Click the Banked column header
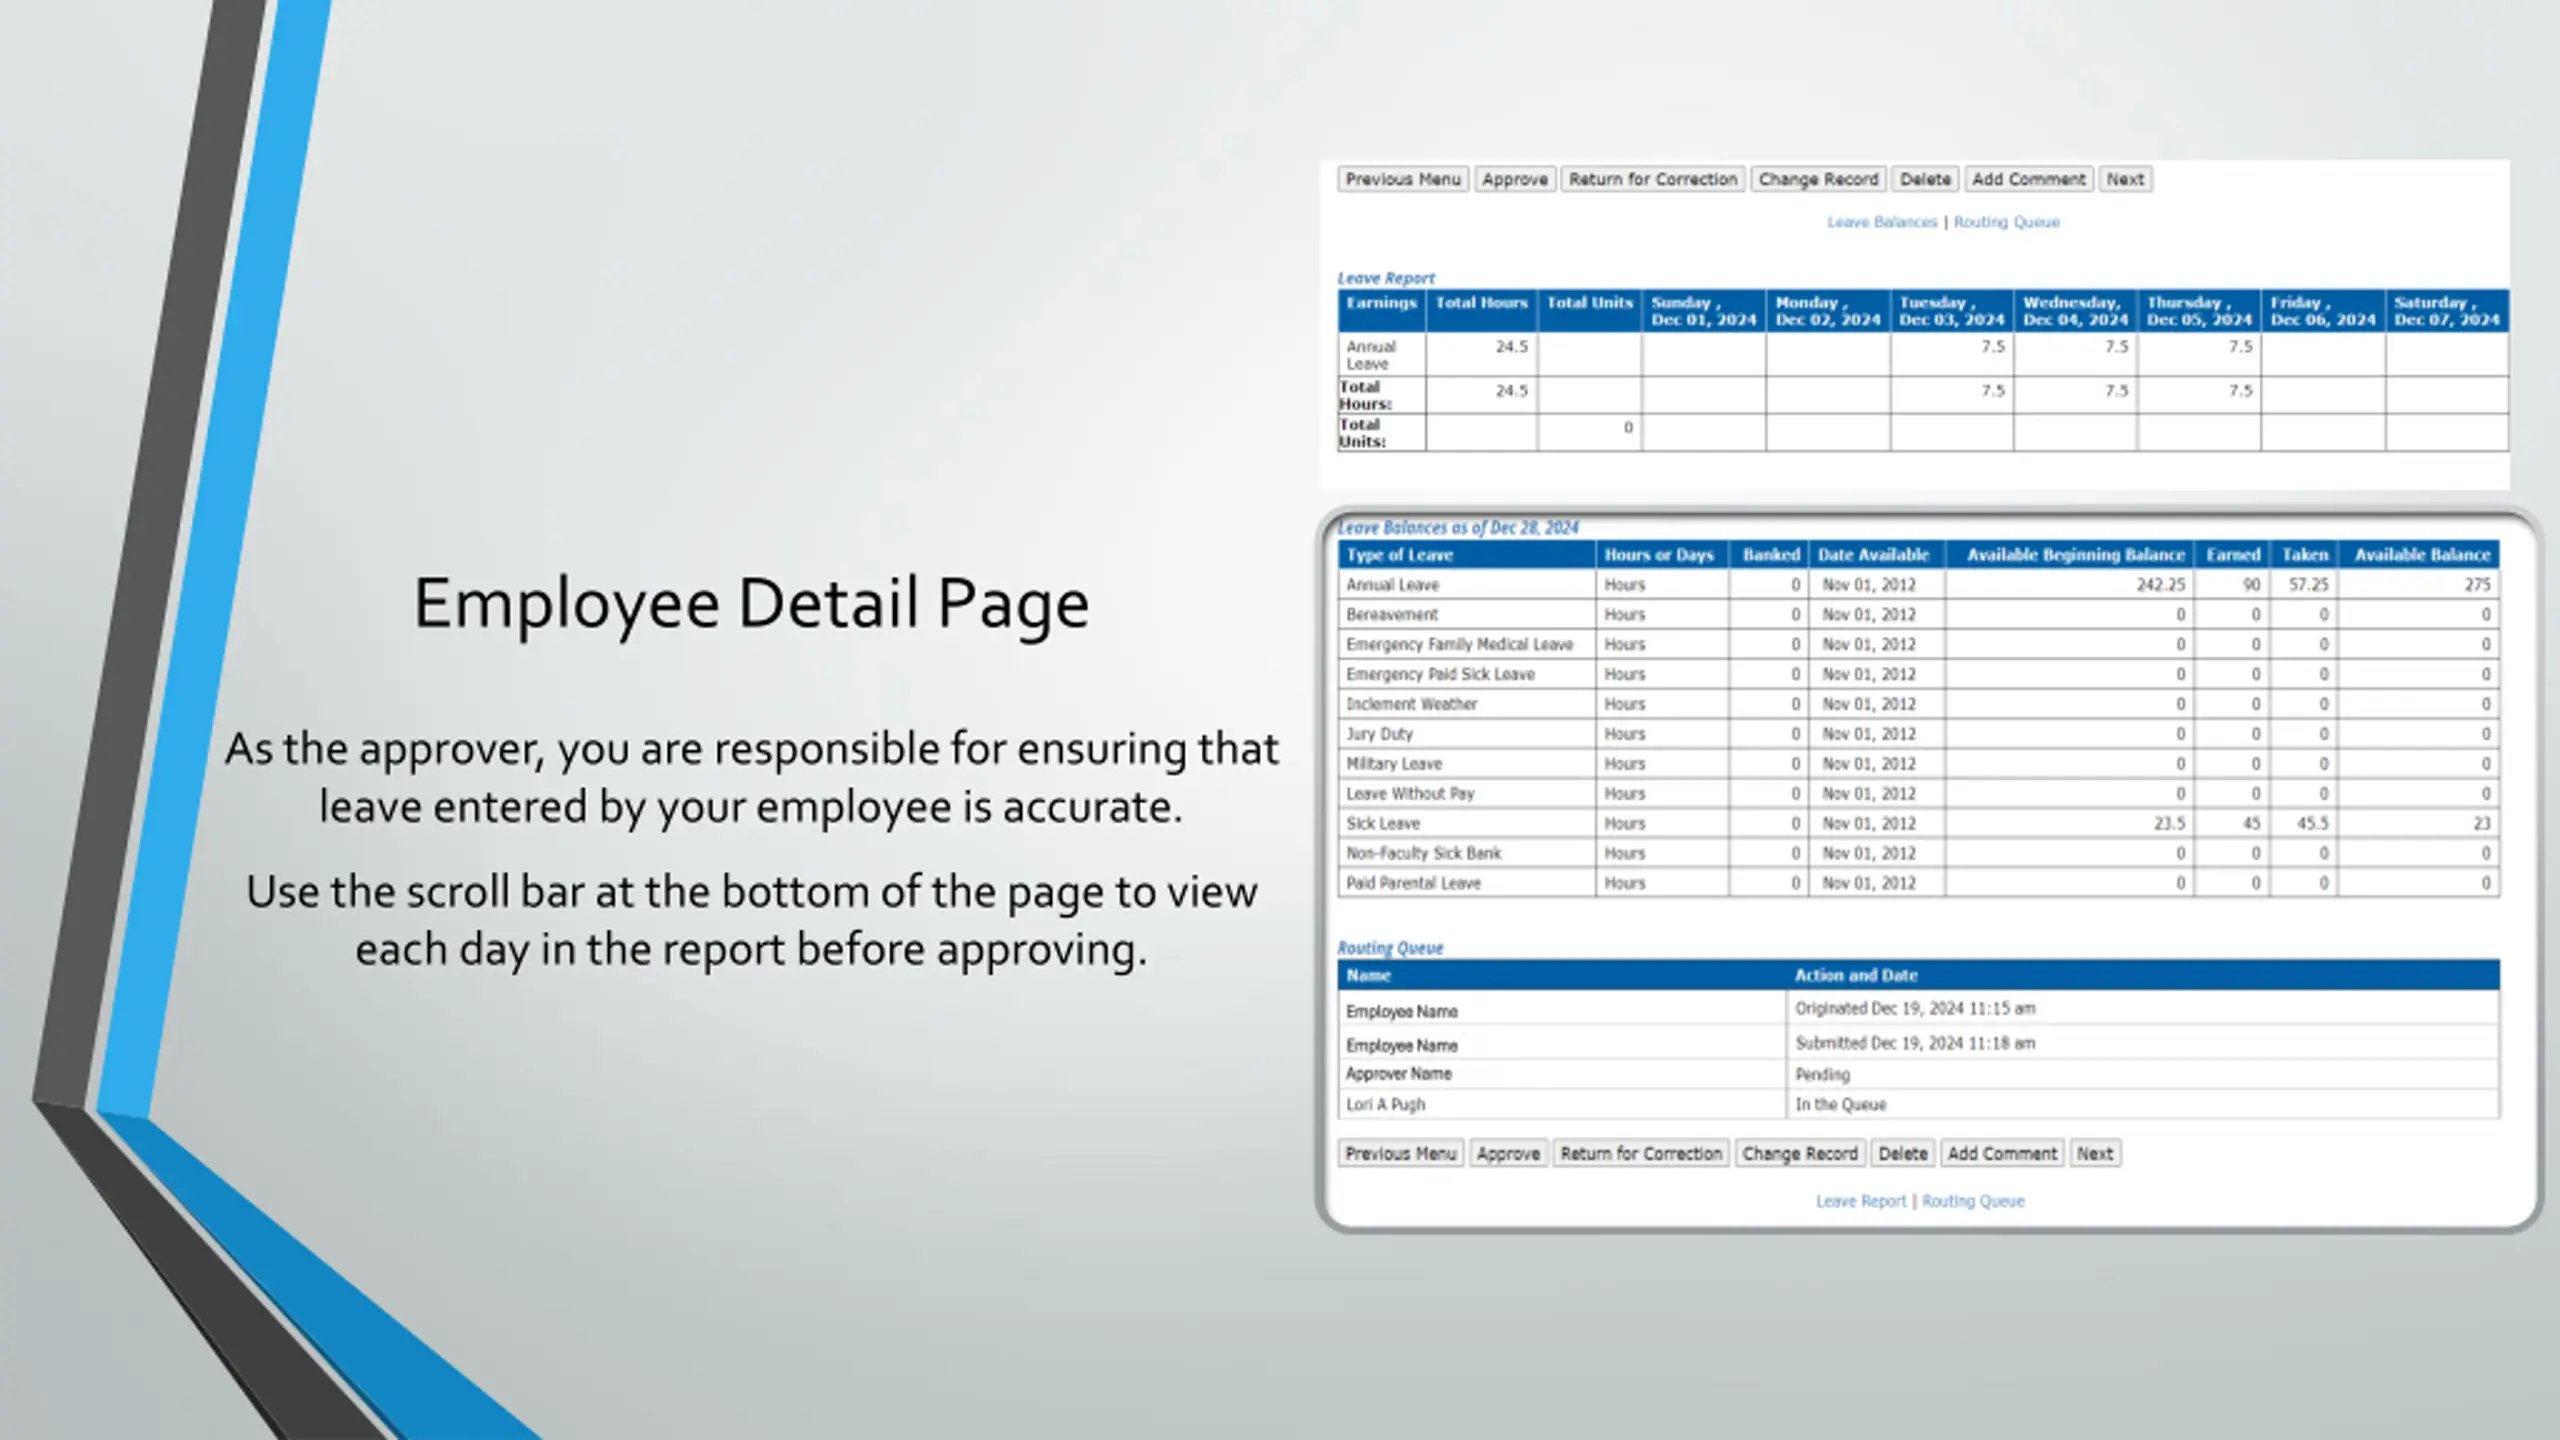The width and height of the screenshot is (2560, 1440). pos(1771,555)
